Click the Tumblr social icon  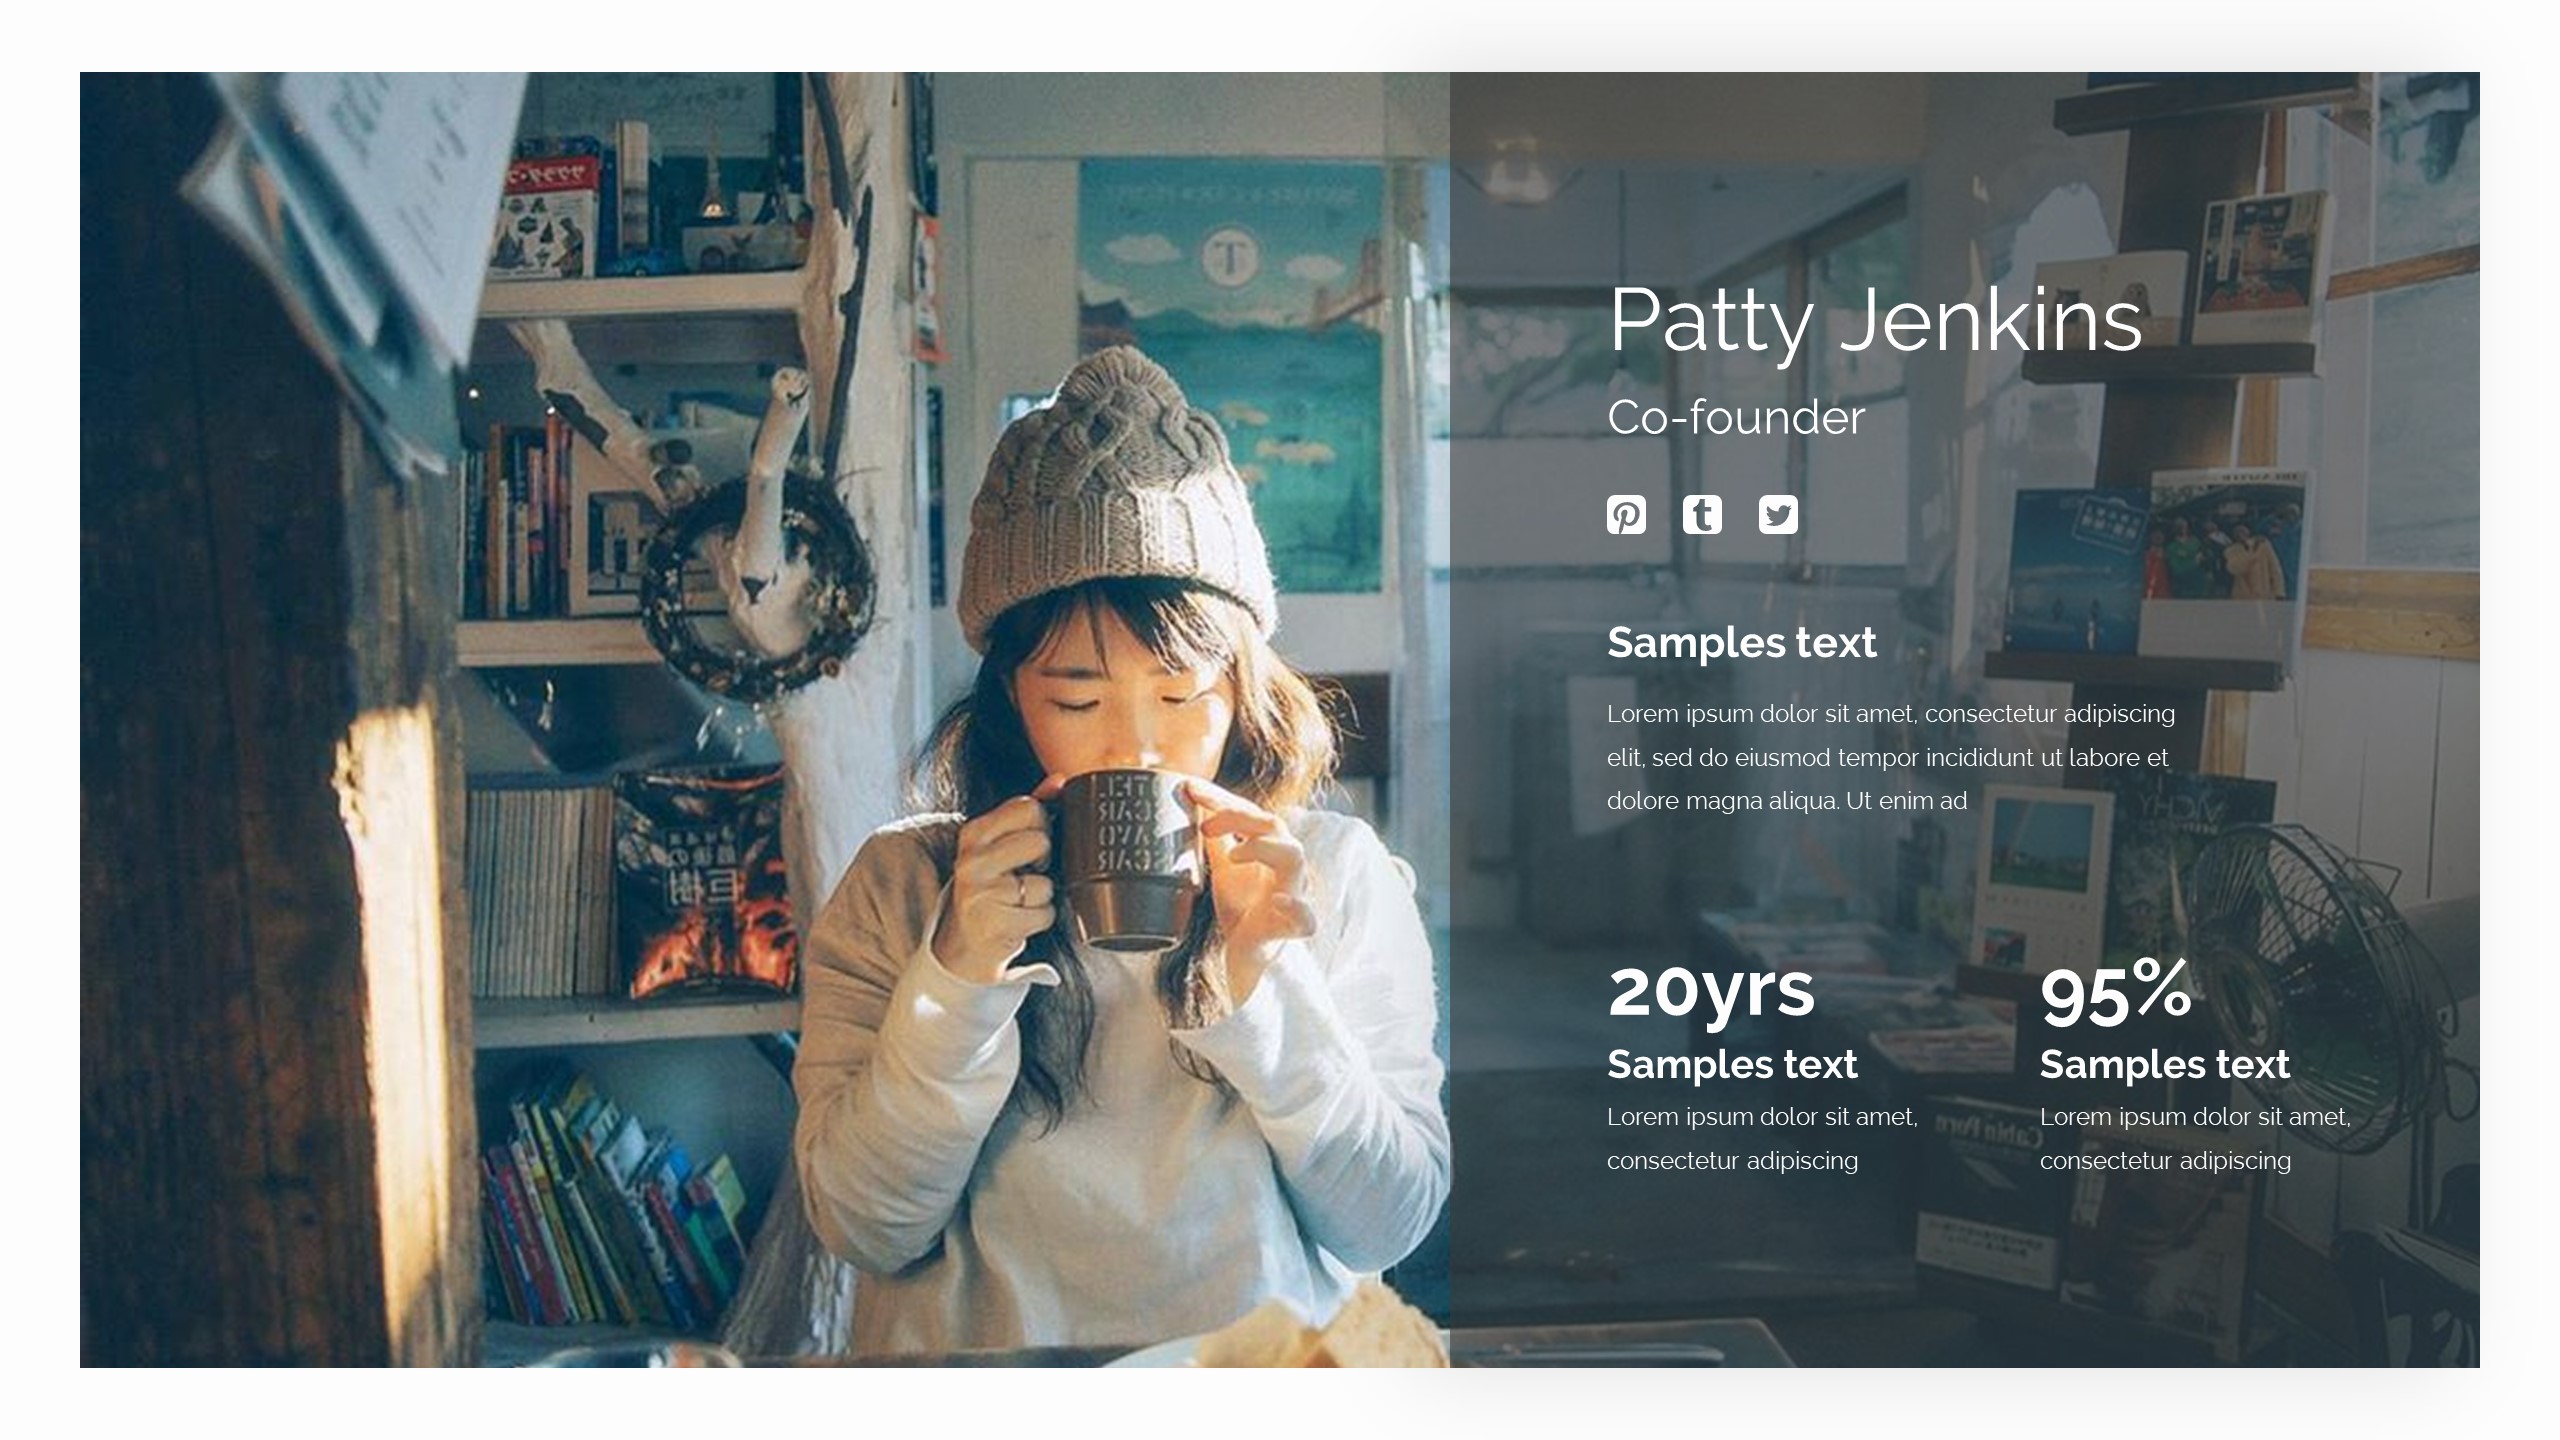click(1702, 515)
